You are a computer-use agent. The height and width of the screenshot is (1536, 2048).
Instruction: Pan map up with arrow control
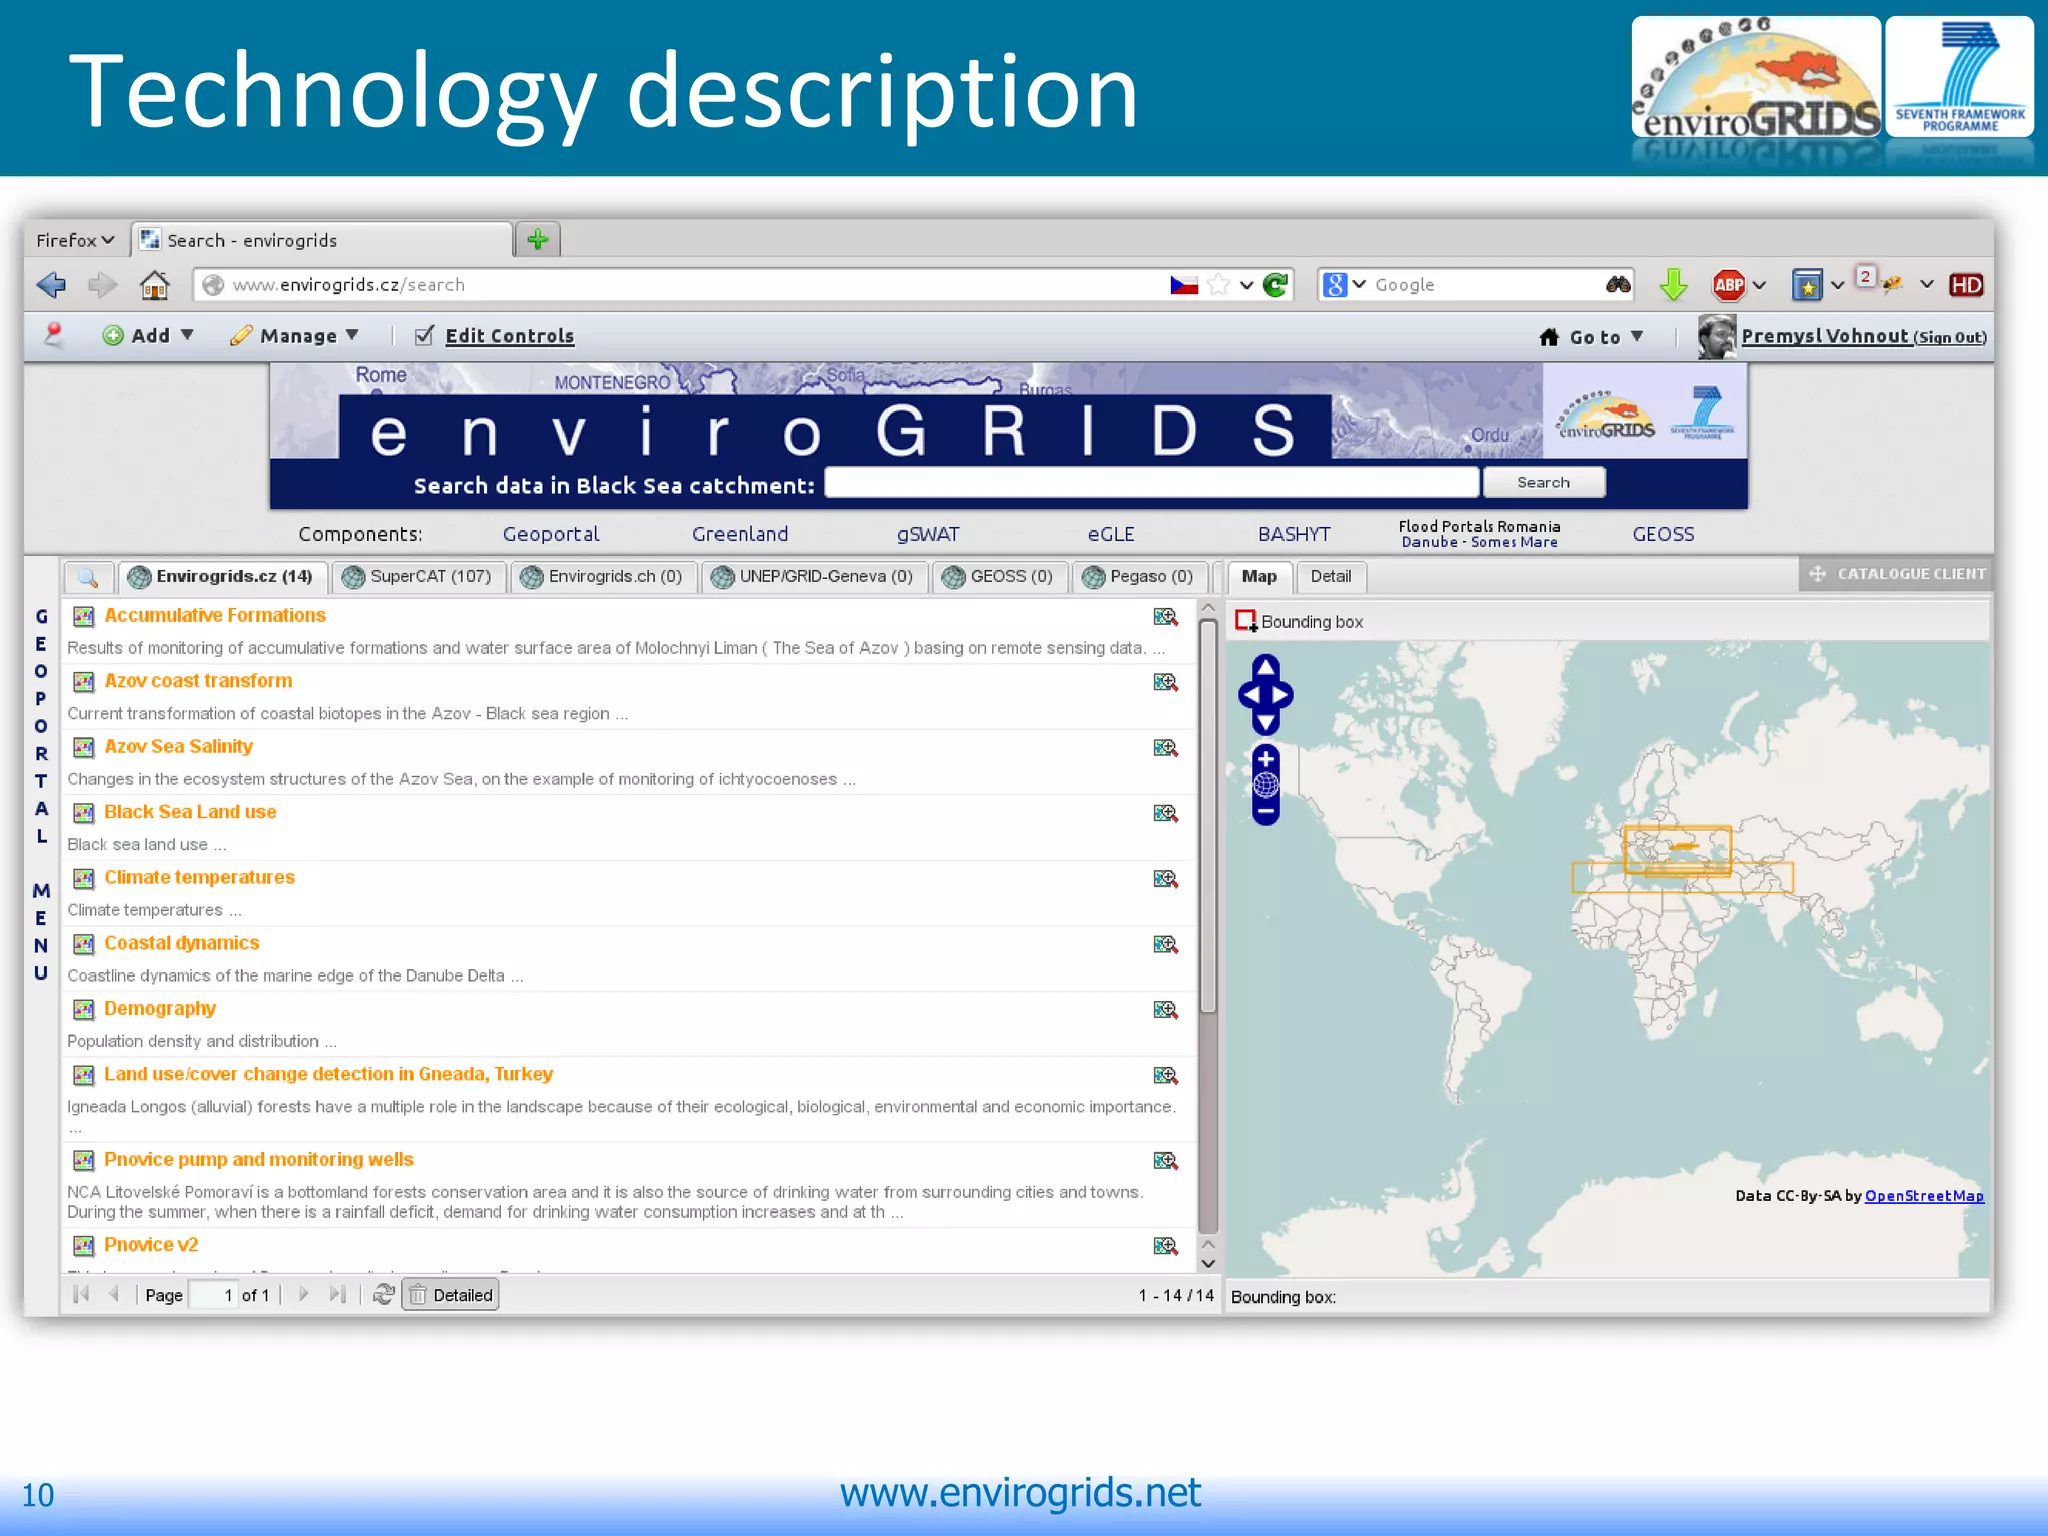(x=1265, y=667)
